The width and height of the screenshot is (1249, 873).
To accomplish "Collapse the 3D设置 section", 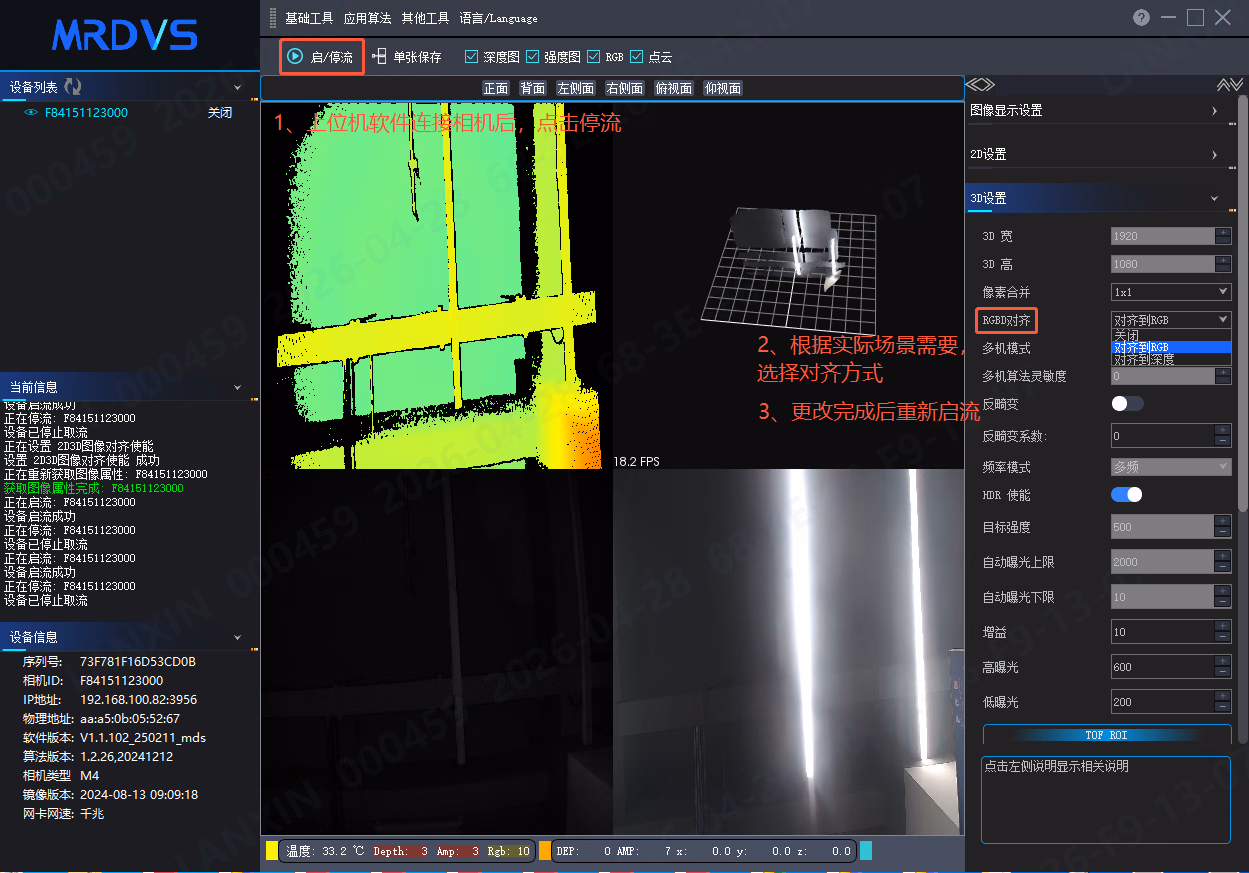I will click(1098, 198).
